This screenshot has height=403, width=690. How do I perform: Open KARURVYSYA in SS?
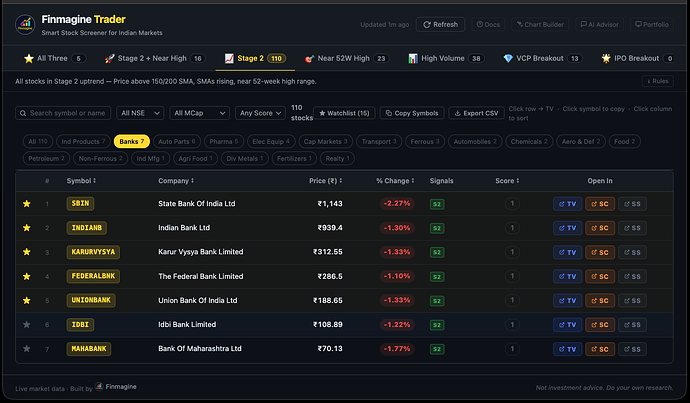point(632,252)
